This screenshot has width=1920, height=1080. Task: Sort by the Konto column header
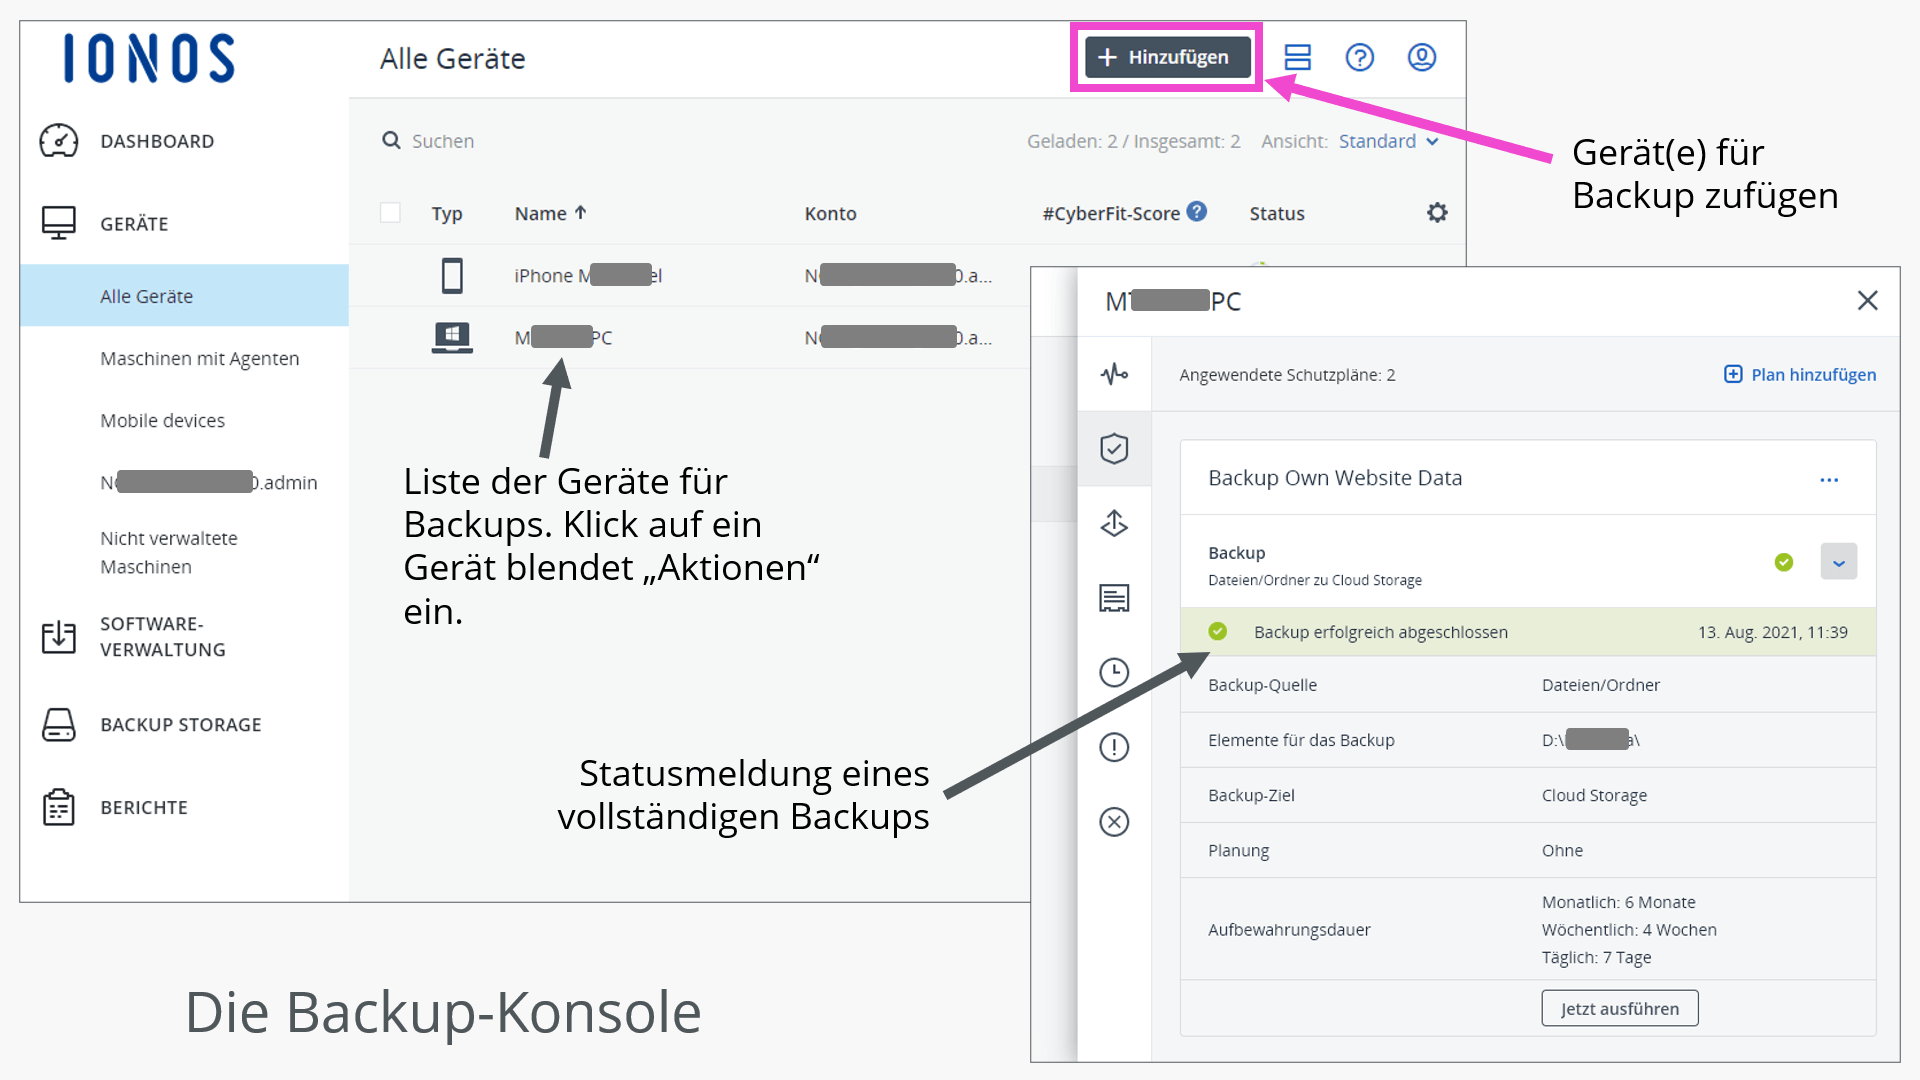[830, 213]
